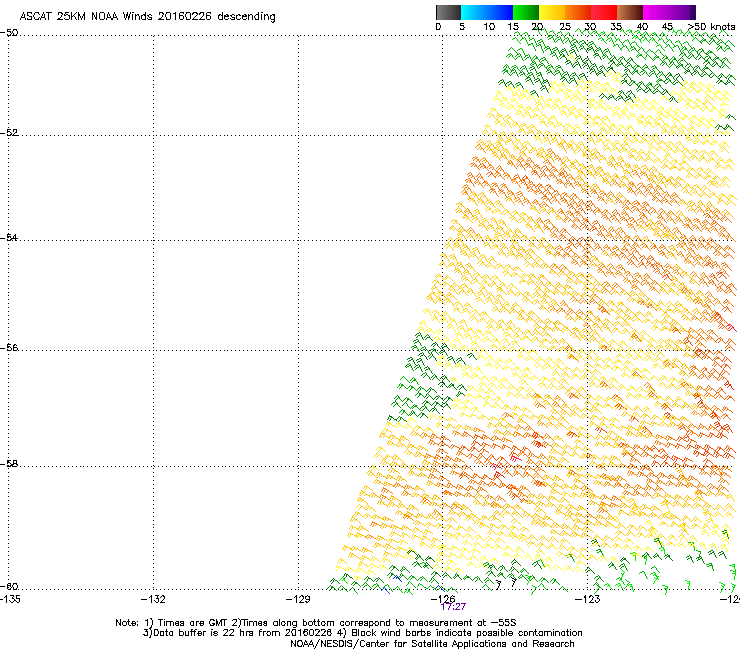
Task: Click the red 30-35 knots color swatch
Action: click(604, 12)
